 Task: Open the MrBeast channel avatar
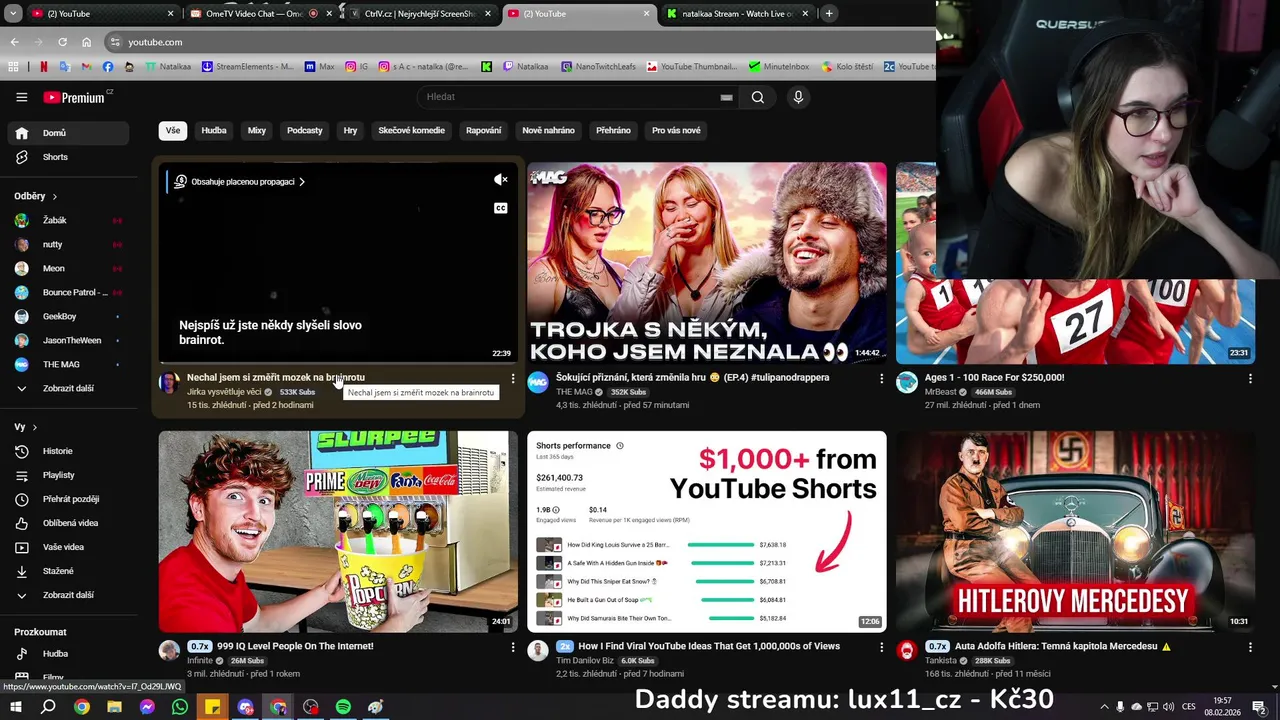tap(907, 382)
